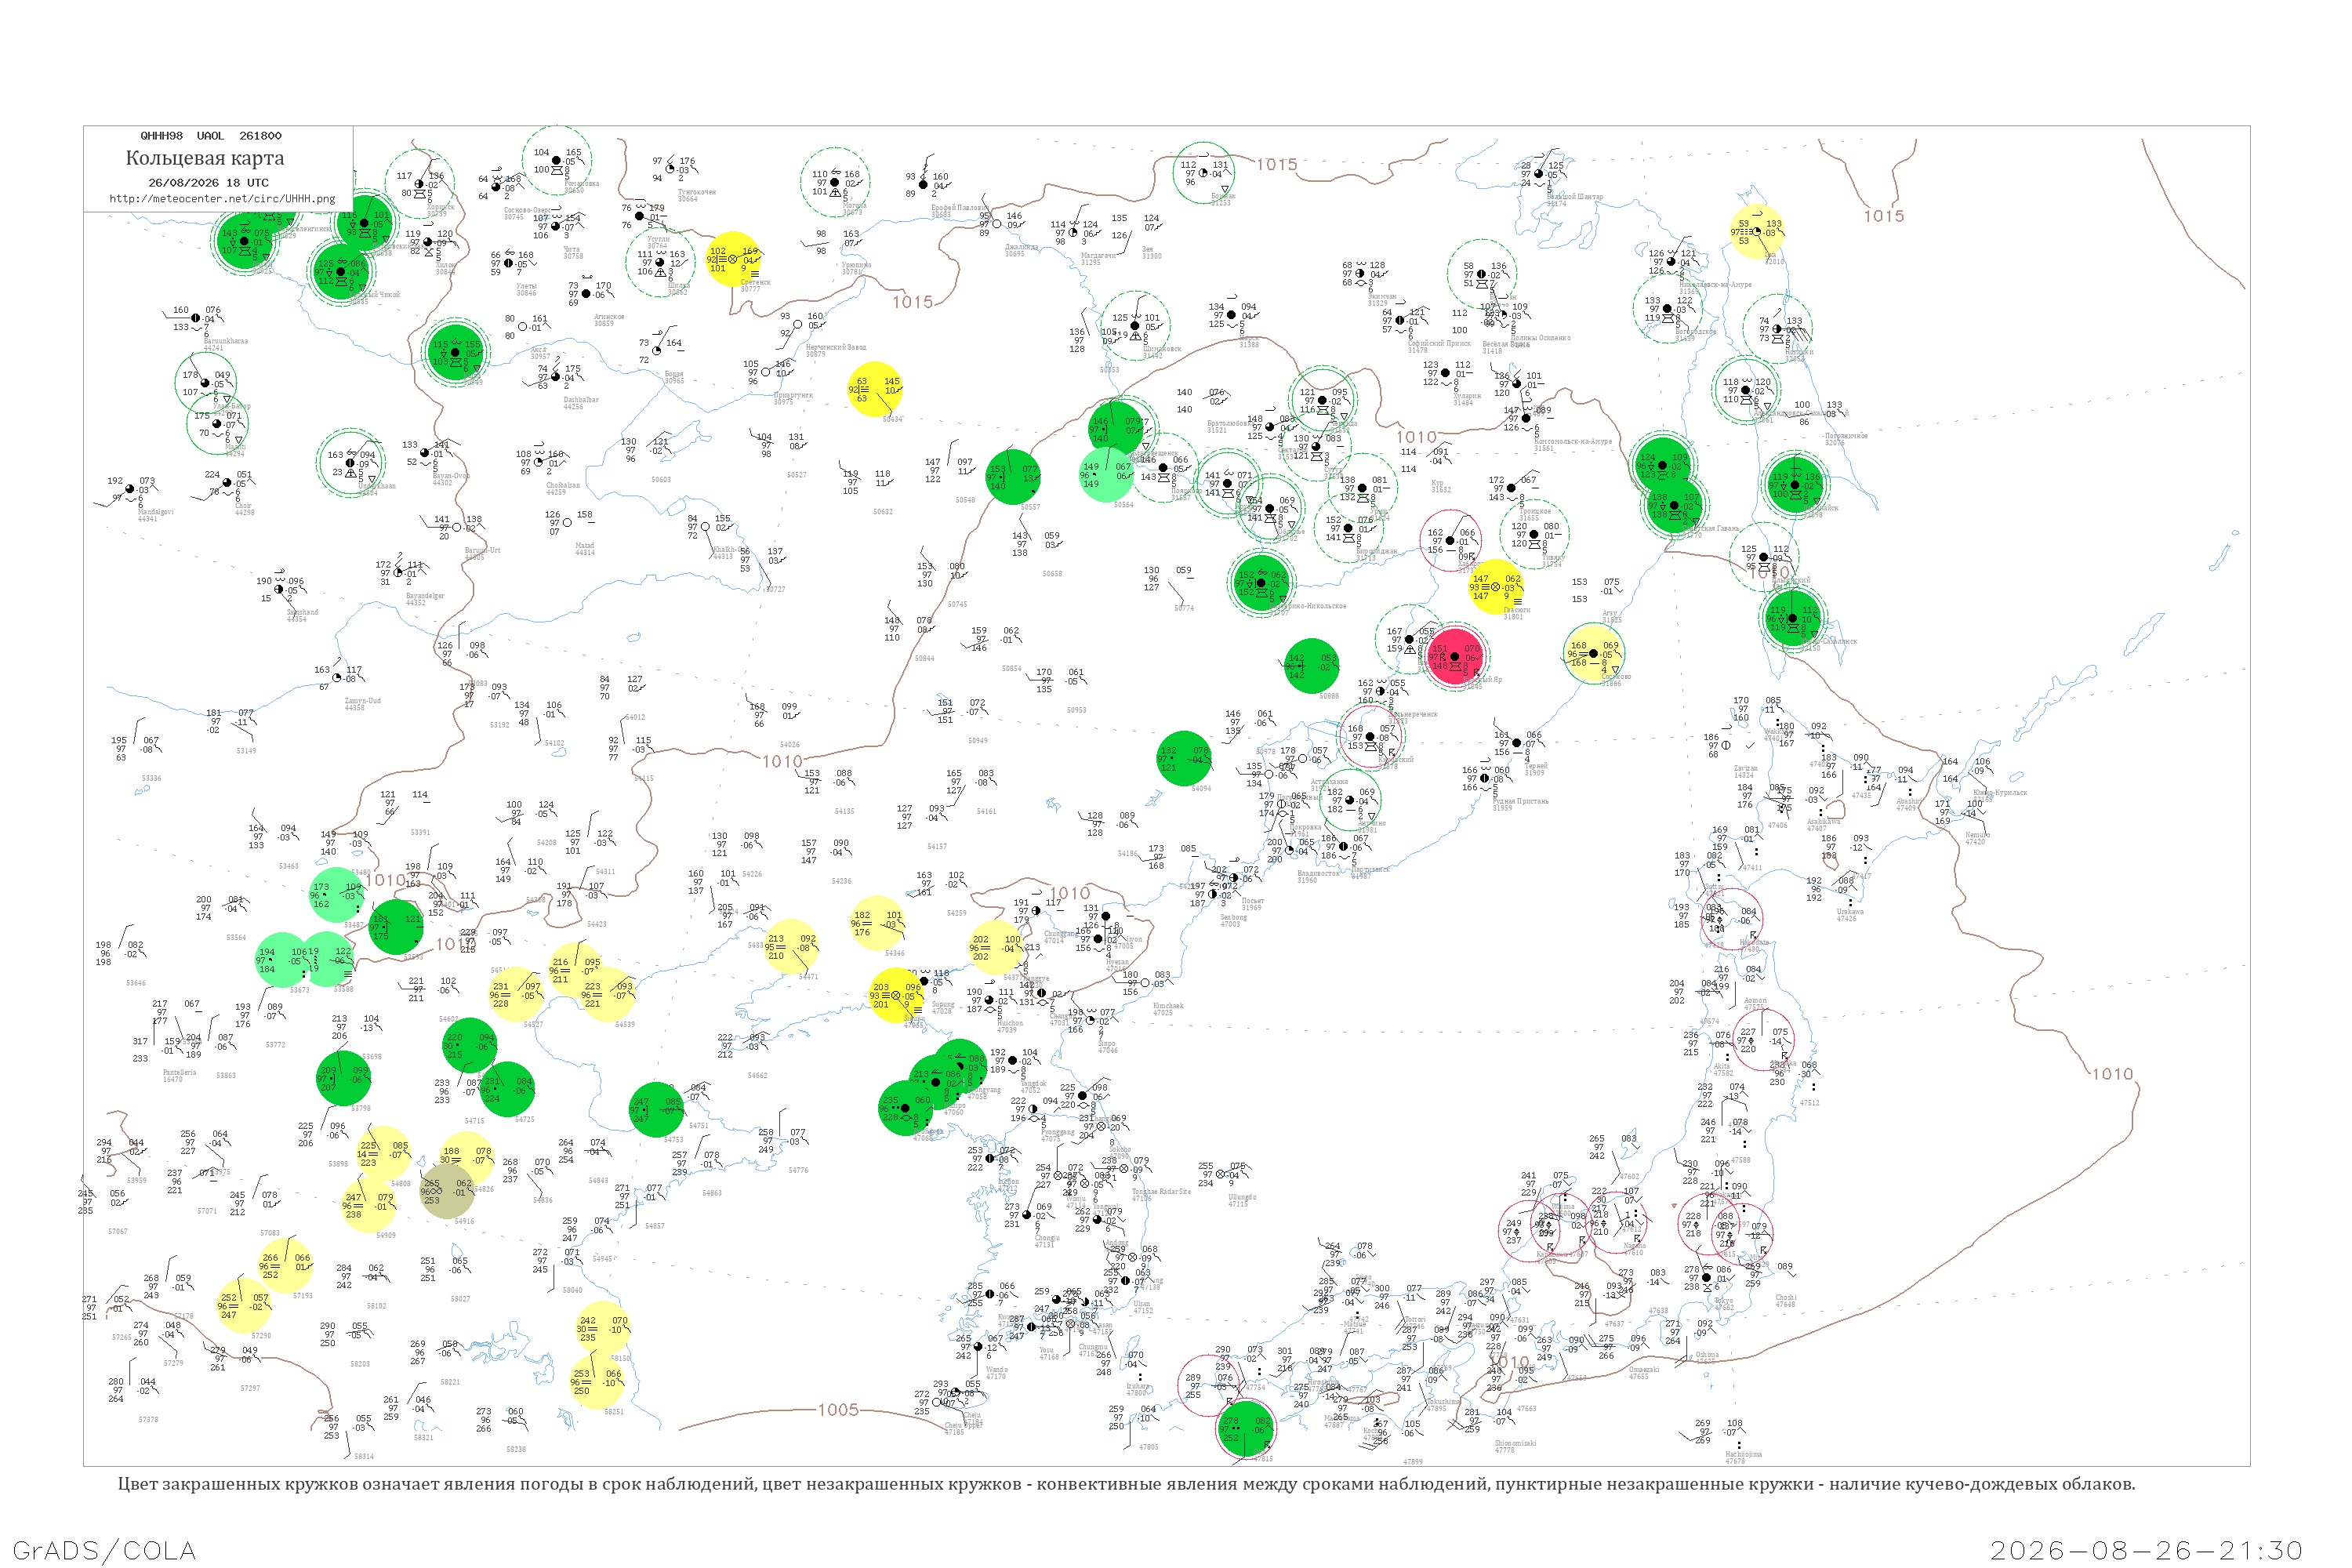Viewport: 2352px width, 1568px height.
Task: Click the "Oshima" station name
Action: click(x=1707, y=1355)
